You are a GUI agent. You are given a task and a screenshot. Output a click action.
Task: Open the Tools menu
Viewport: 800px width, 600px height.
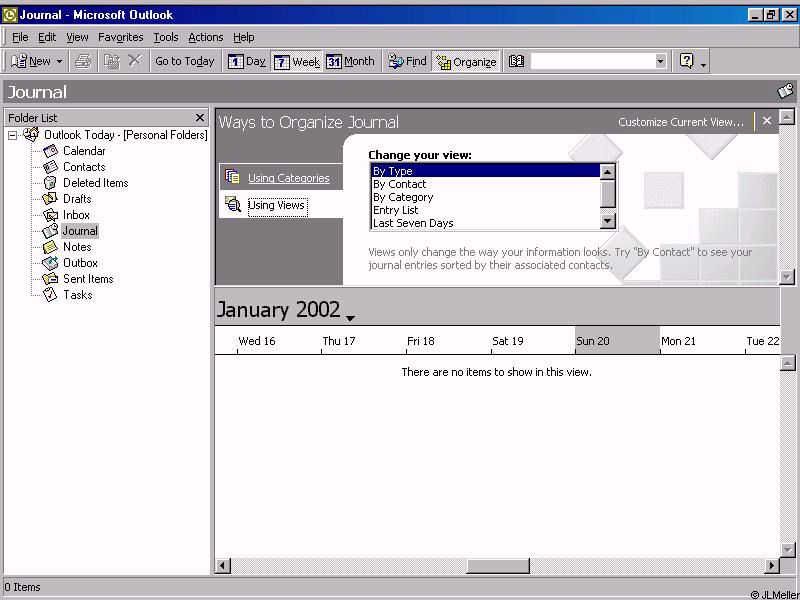tap(166, 37)
